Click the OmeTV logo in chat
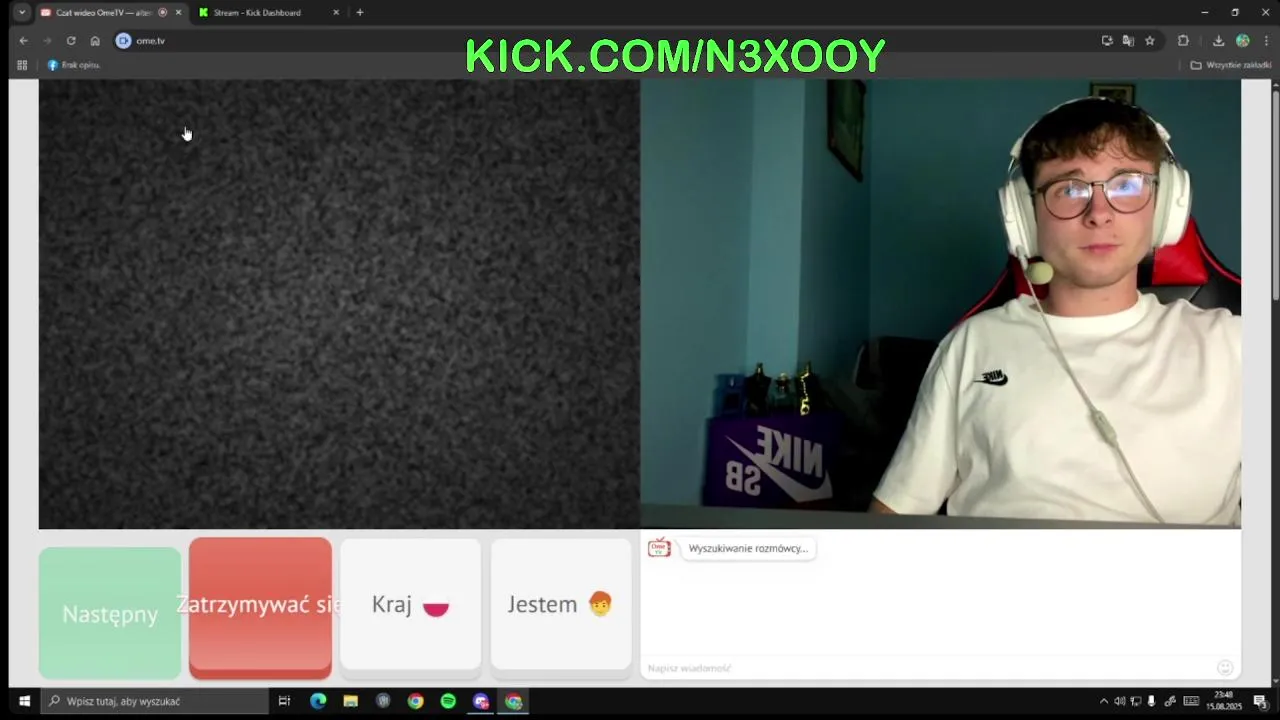 click(659, 548)
